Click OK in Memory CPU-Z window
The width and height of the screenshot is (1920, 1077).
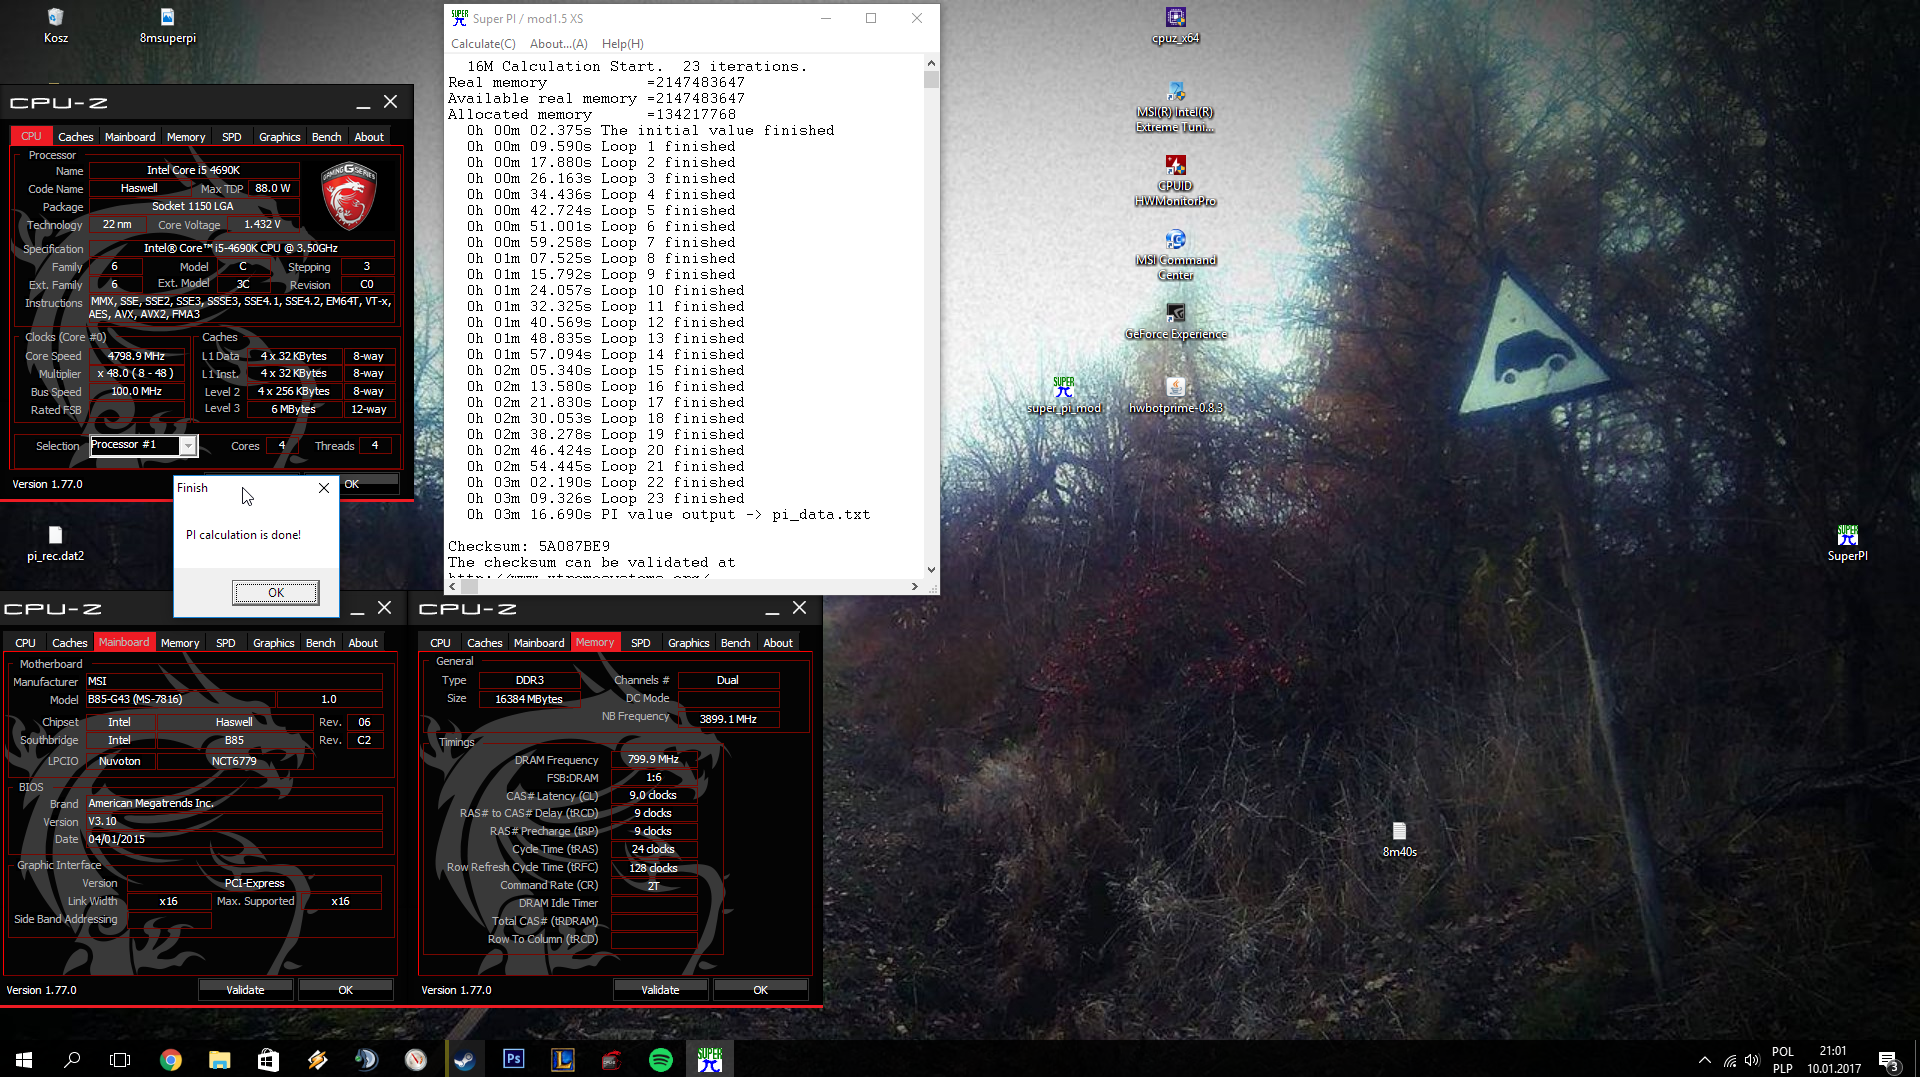point(760,990)
